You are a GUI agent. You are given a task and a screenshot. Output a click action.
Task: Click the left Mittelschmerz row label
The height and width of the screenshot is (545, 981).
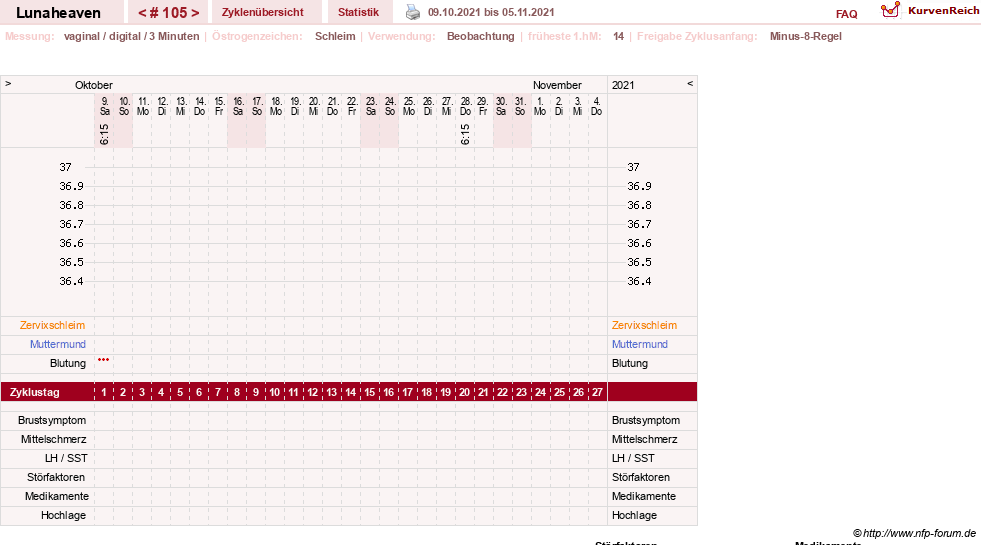[54, 439]
